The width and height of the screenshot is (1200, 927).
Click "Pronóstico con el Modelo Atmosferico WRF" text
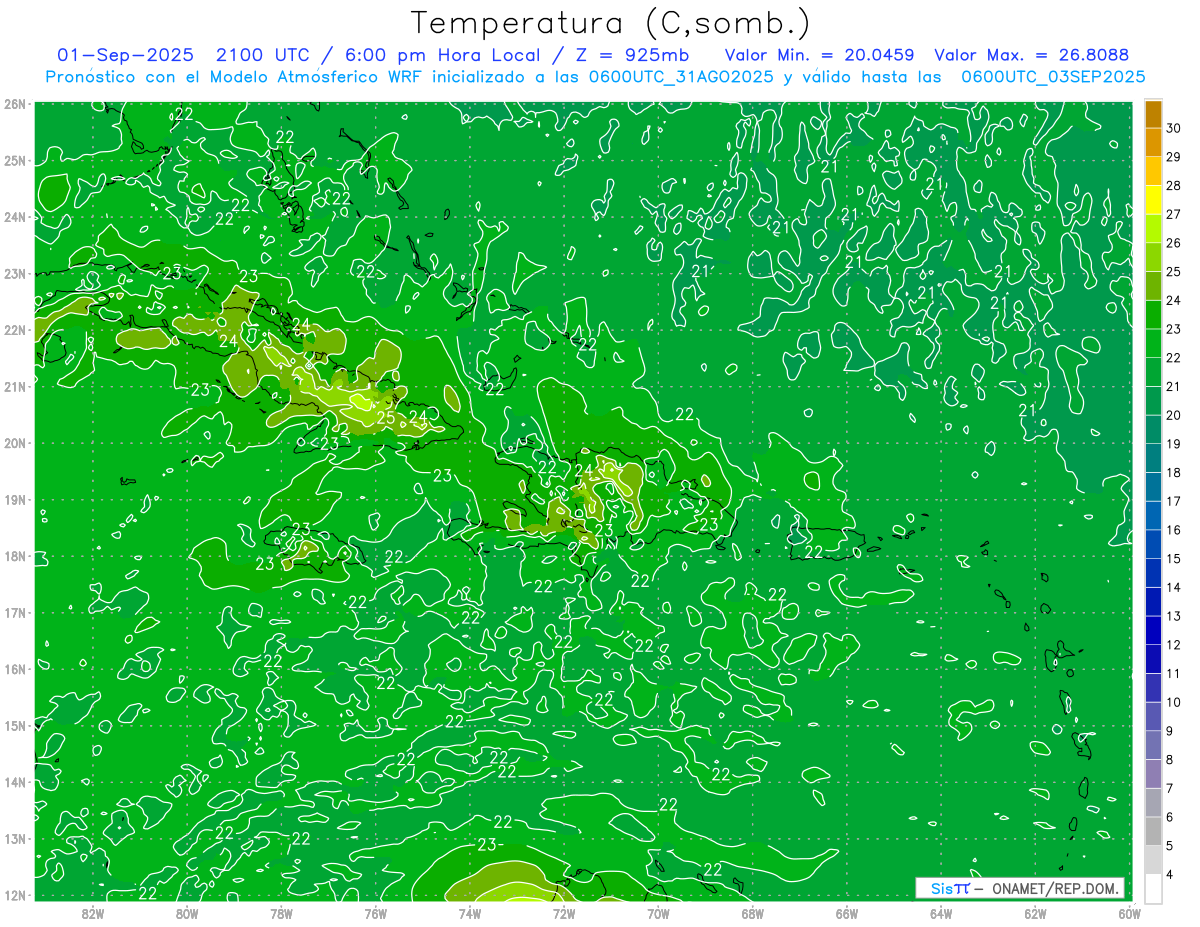pos(235,77)
